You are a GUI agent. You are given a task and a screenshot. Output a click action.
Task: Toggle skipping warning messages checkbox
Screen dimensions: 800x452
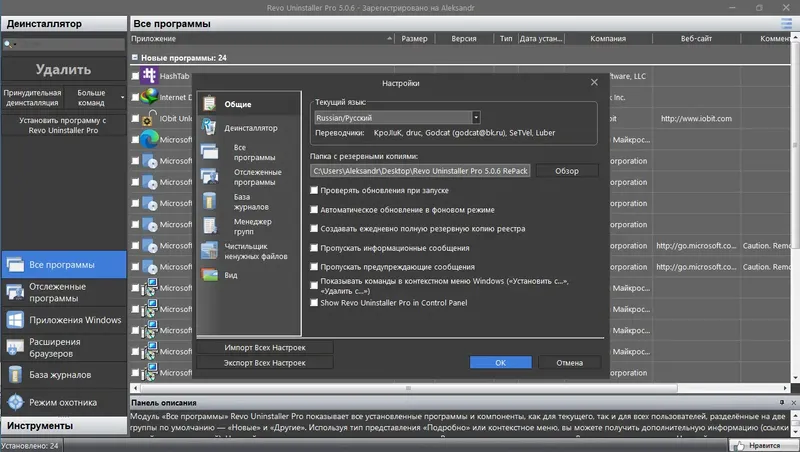click(314, 267)
